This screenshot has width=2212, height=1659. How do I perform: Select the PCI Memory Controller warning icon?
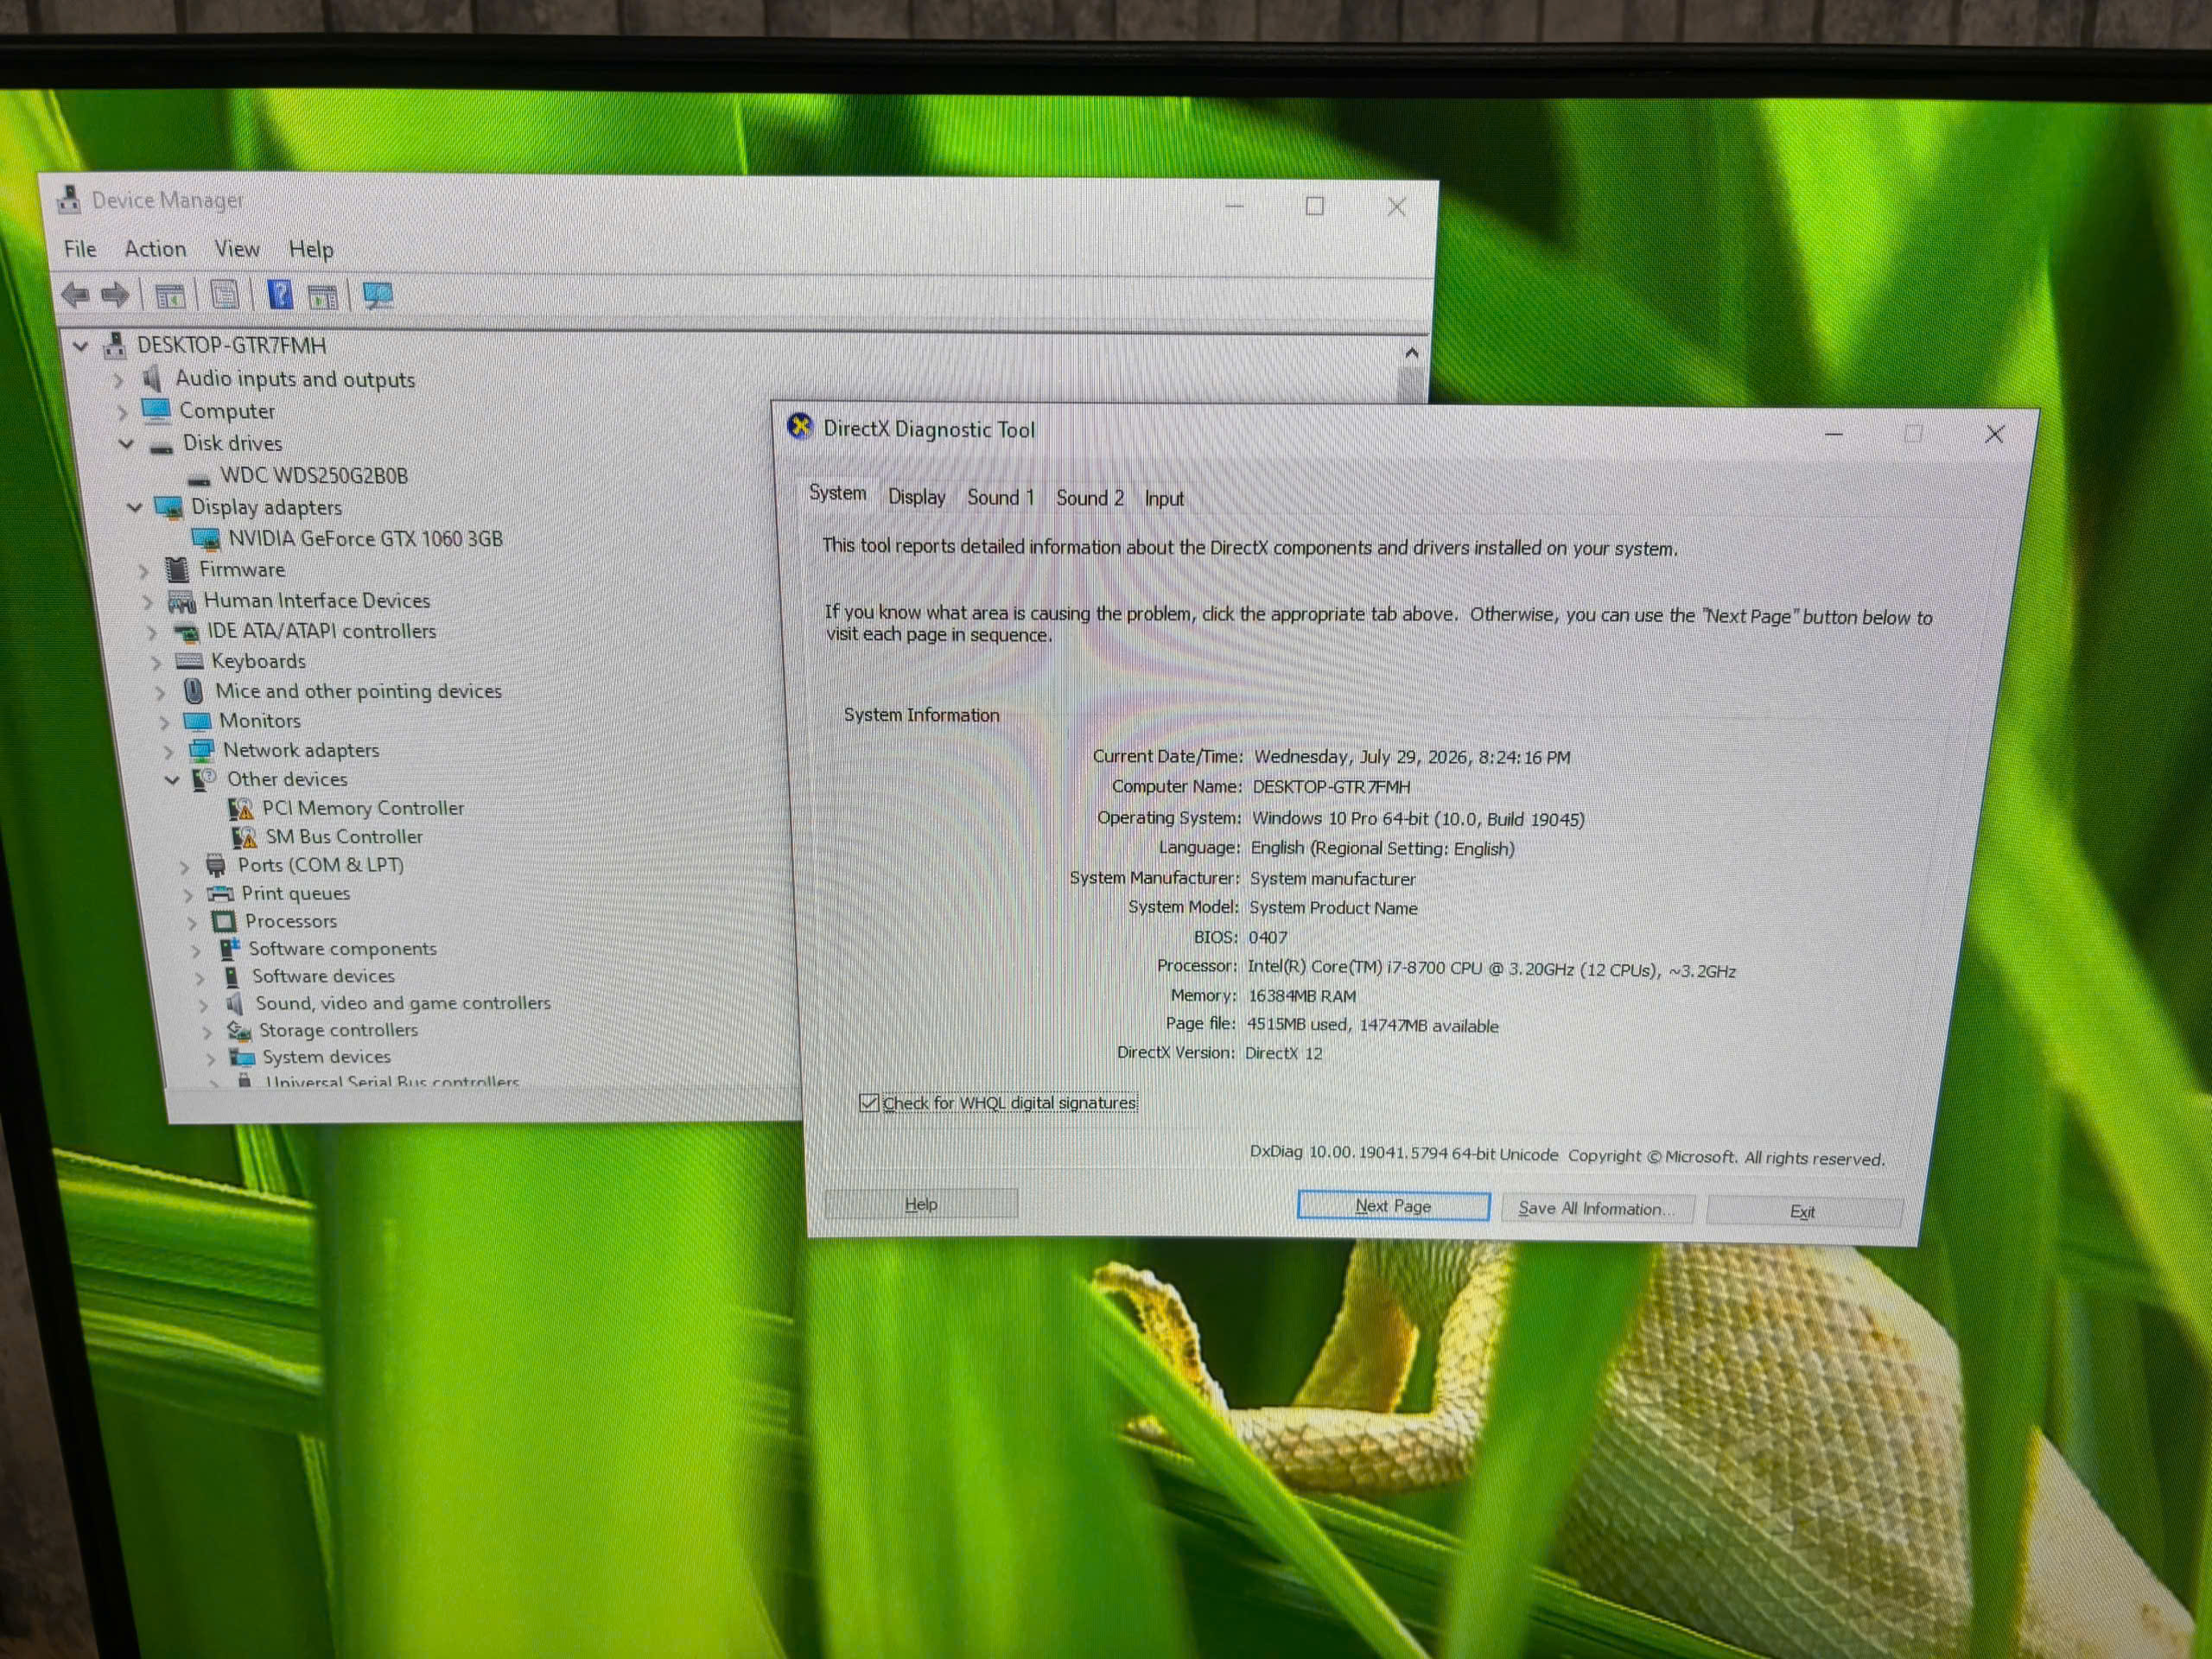click(x=241, y=808)
